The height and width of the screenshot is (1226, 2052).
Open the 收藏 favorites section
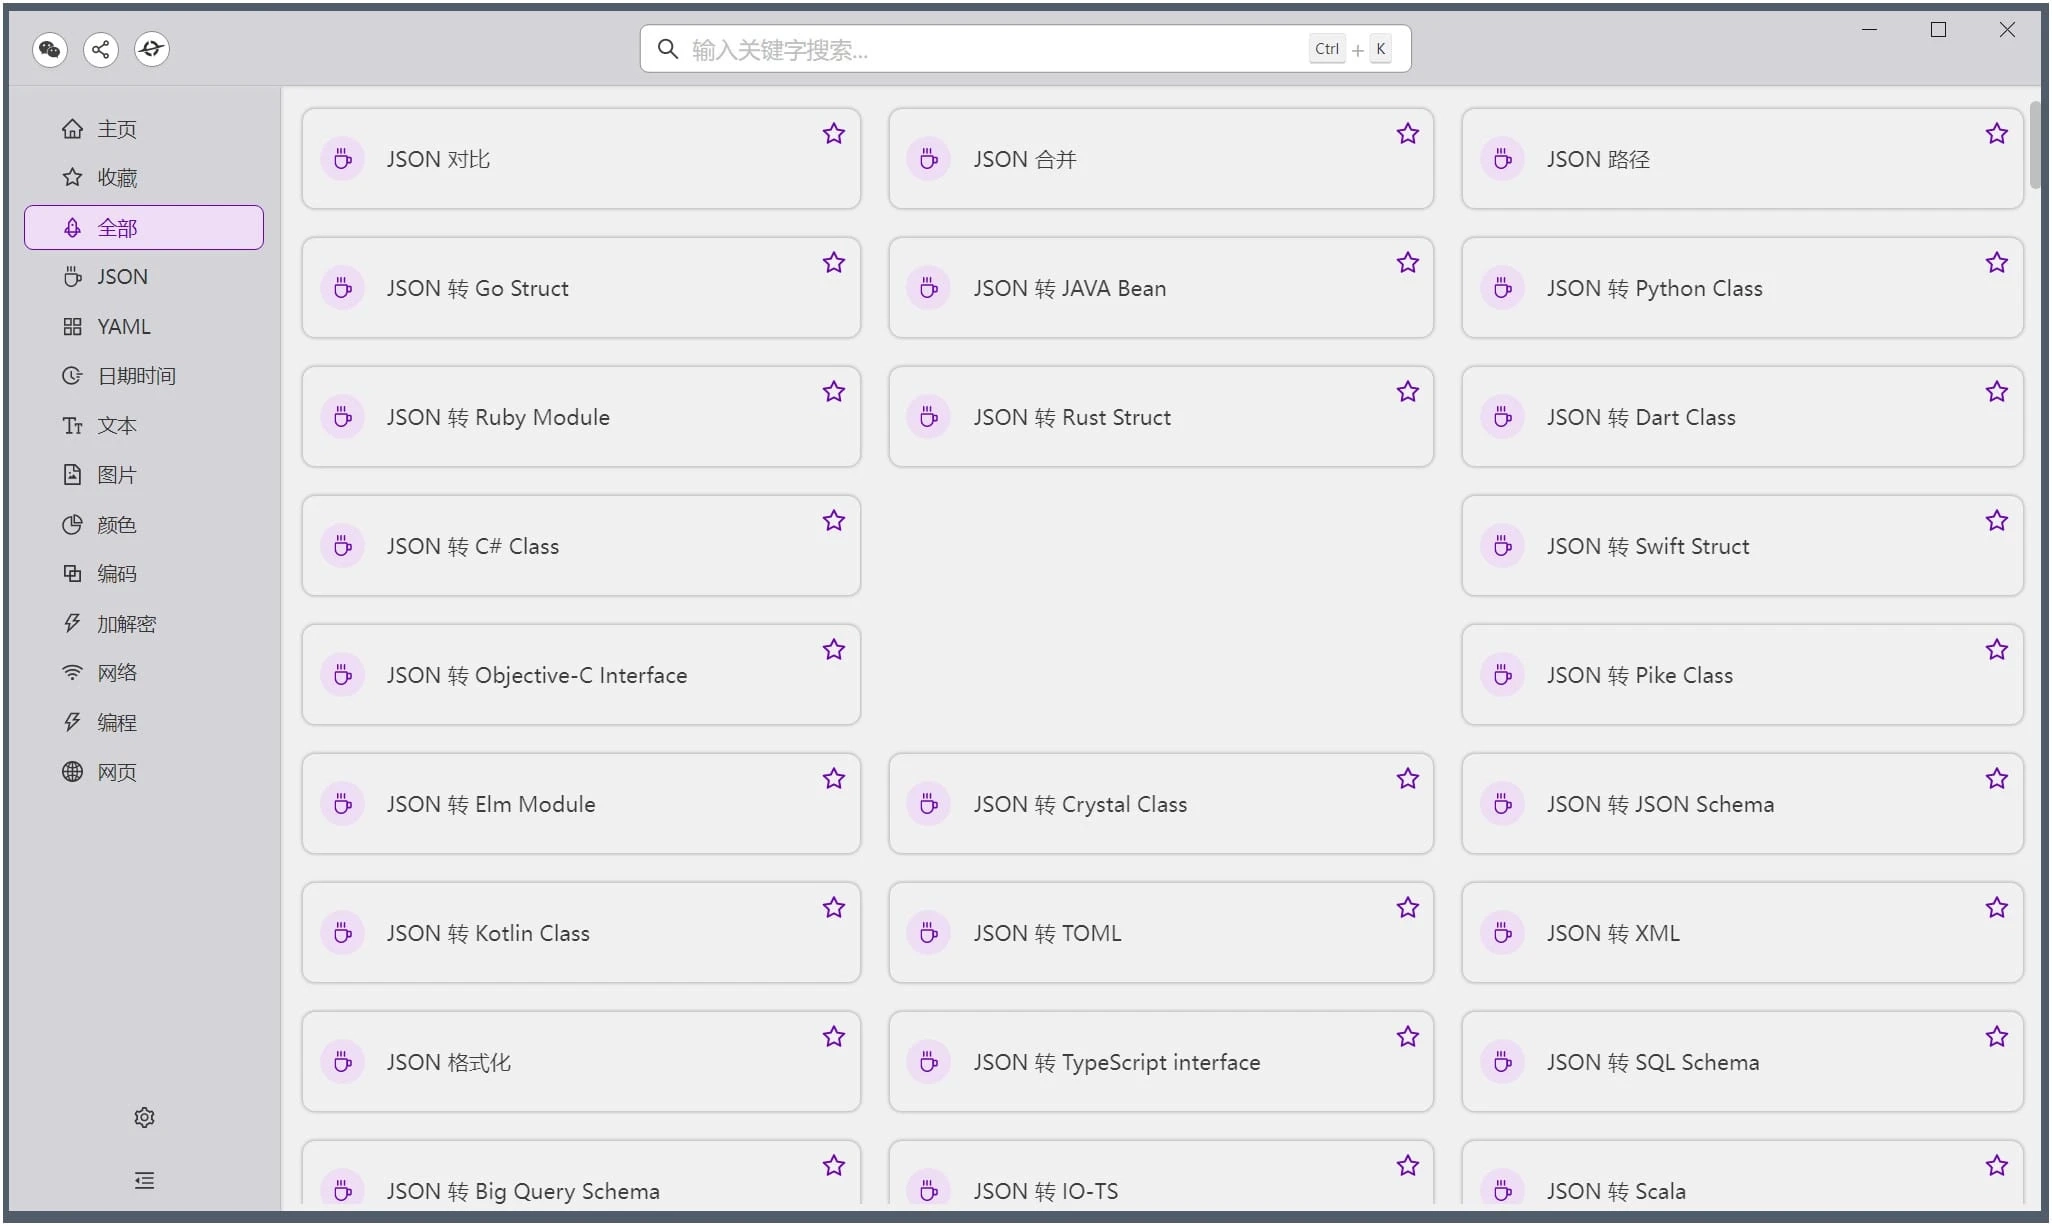[117, 178]
